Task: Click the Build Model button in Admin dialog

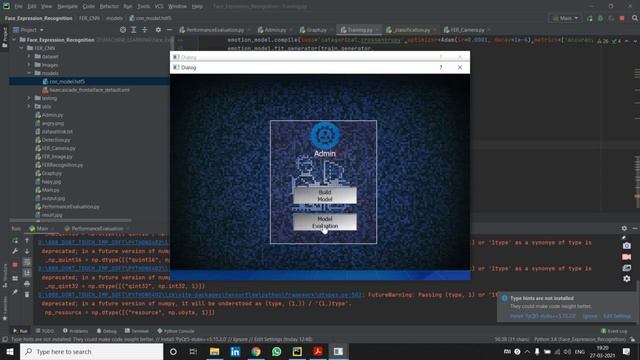Action: click(x=325, y=196)
